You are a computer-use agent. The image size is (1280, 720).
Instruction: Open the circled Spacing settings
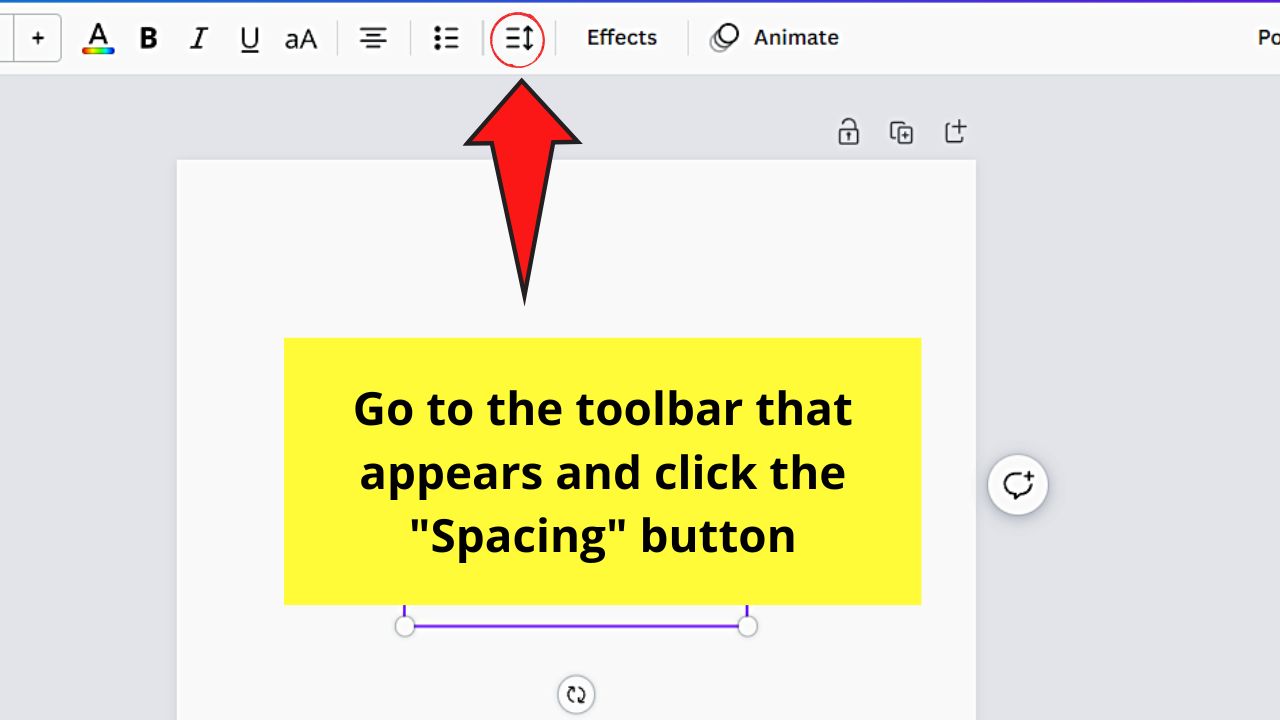point(518,38)
